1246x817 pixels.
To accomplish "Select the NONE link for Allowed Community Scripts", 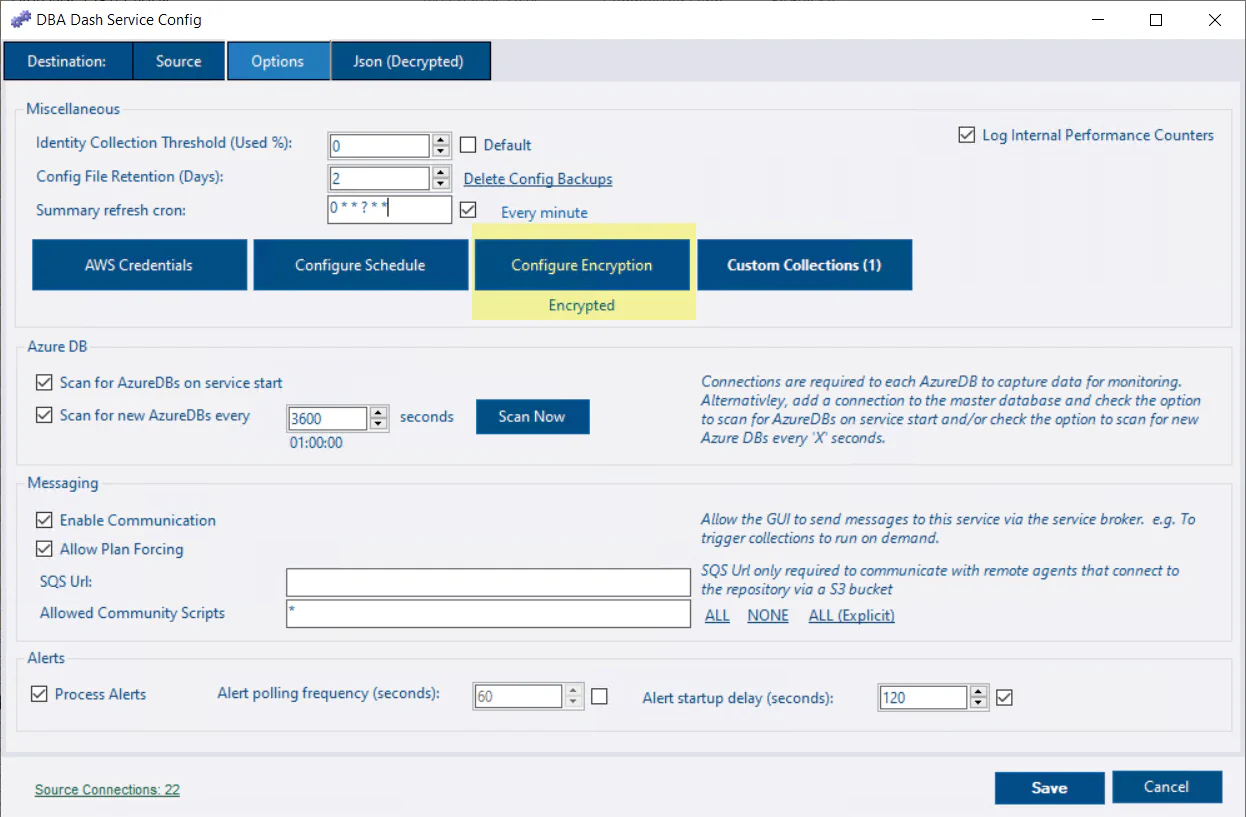I will click(x=767, y=615).
